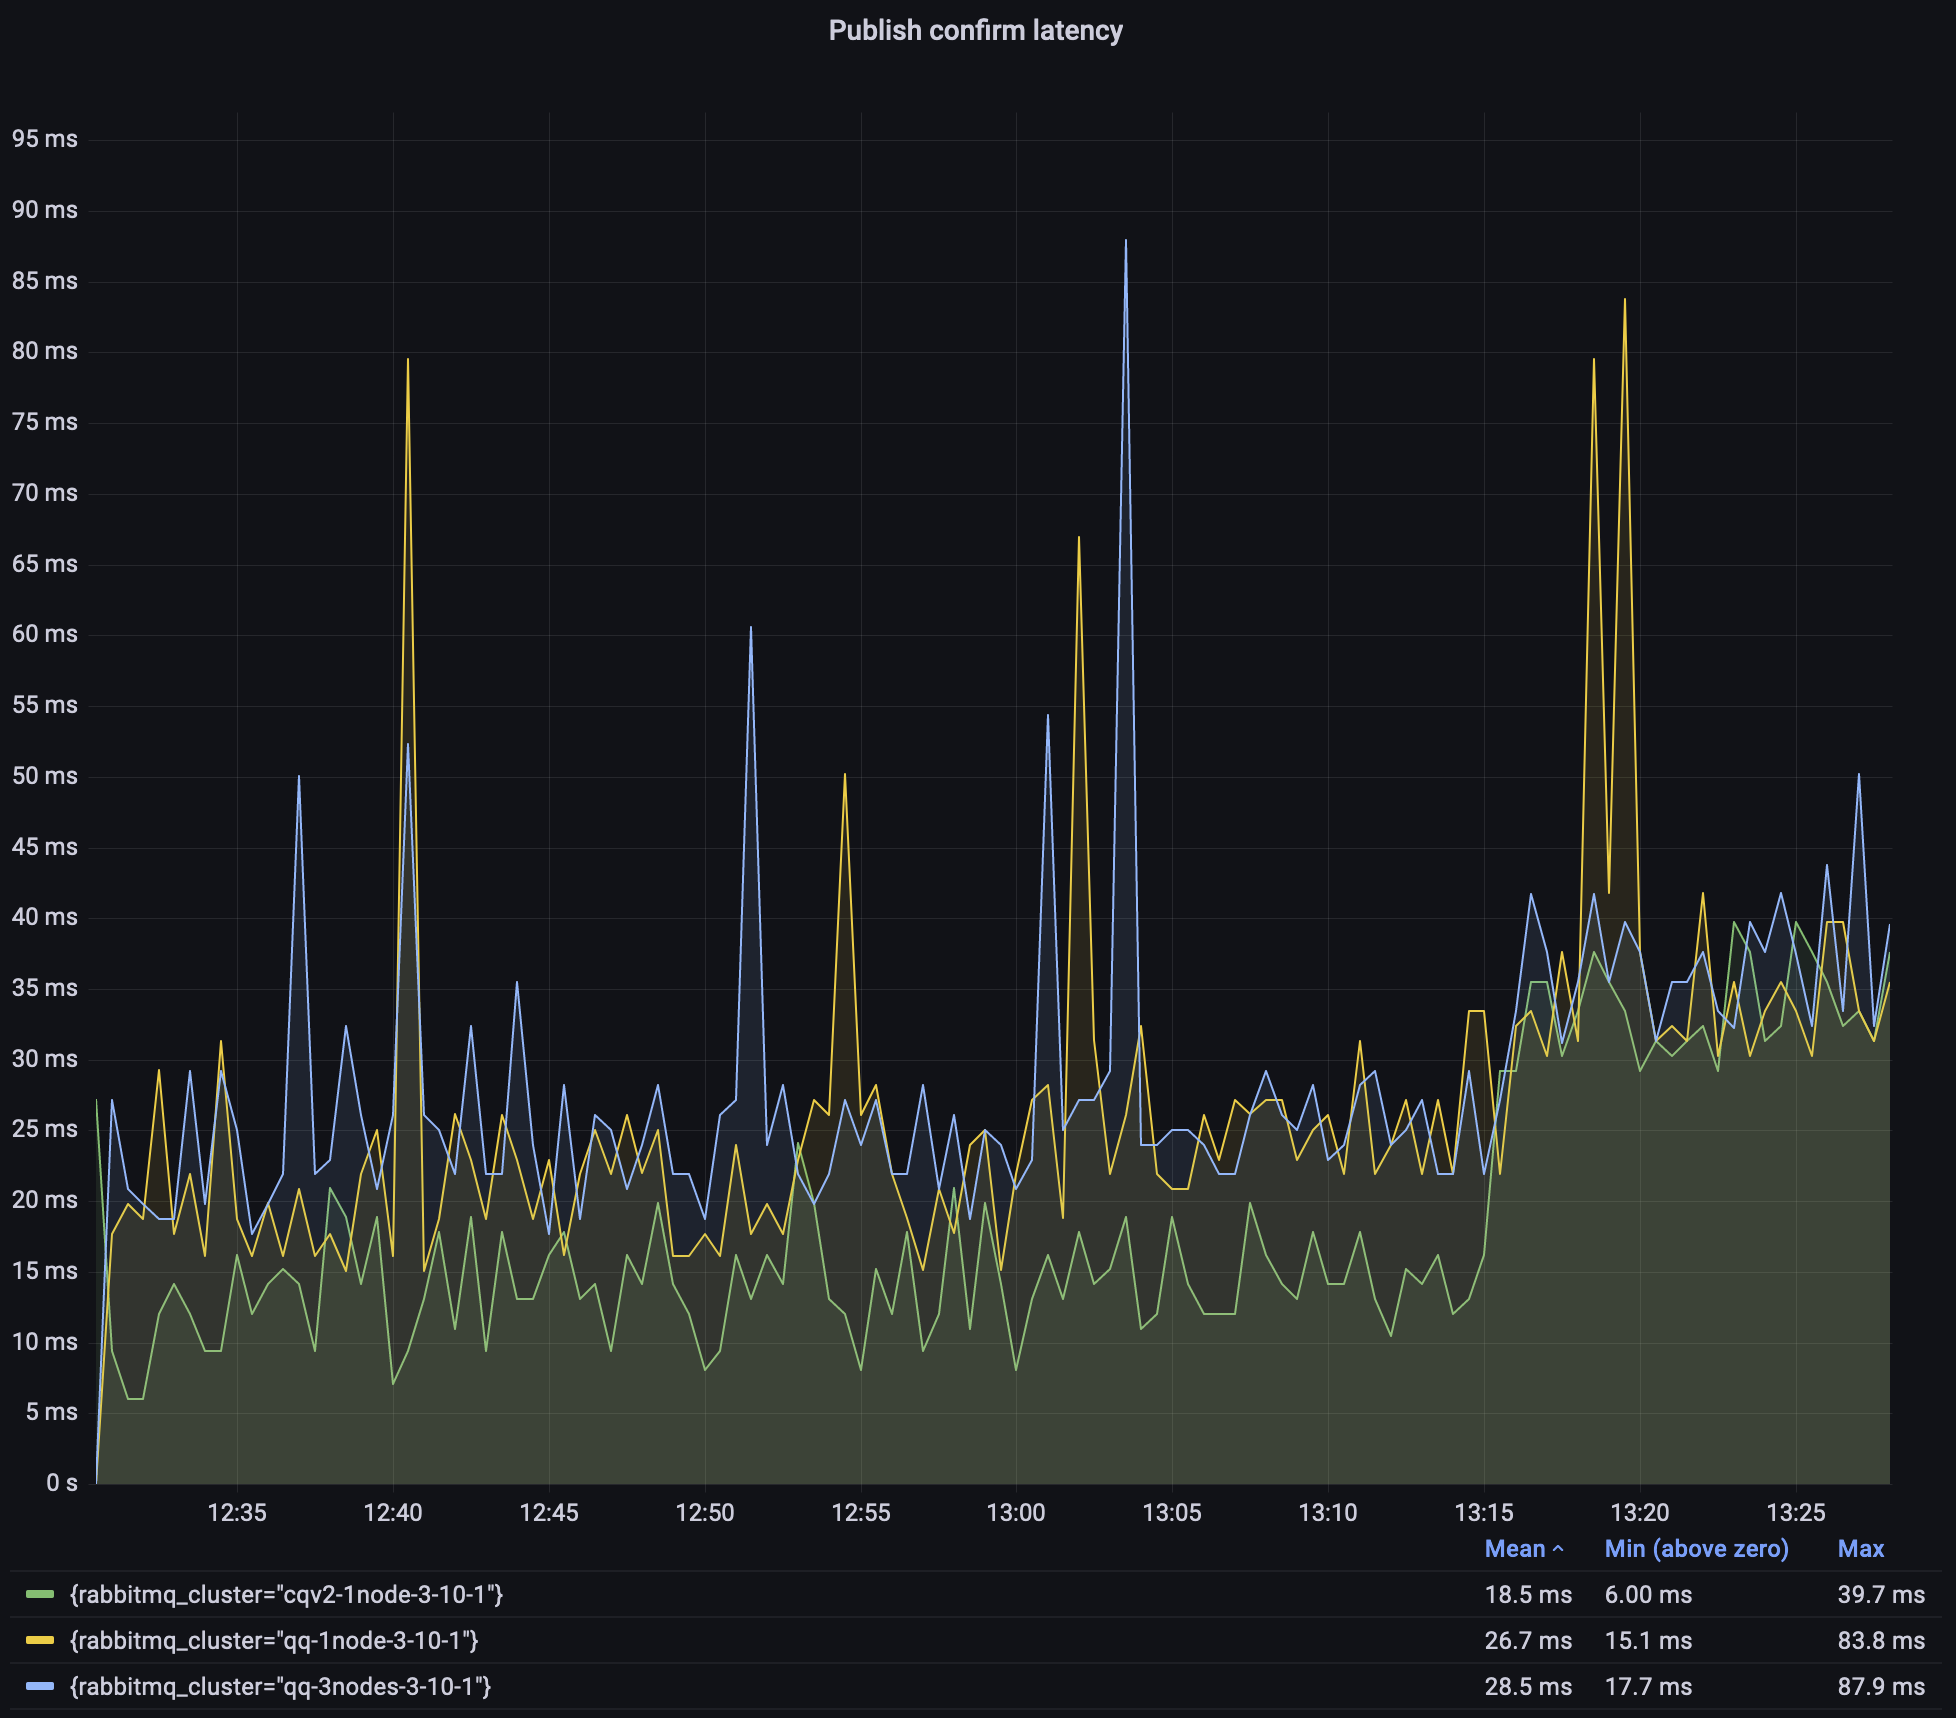The image size is (1956, 1718).
Task: Click the 50 ms y-axis label
Action: point(44,776)
